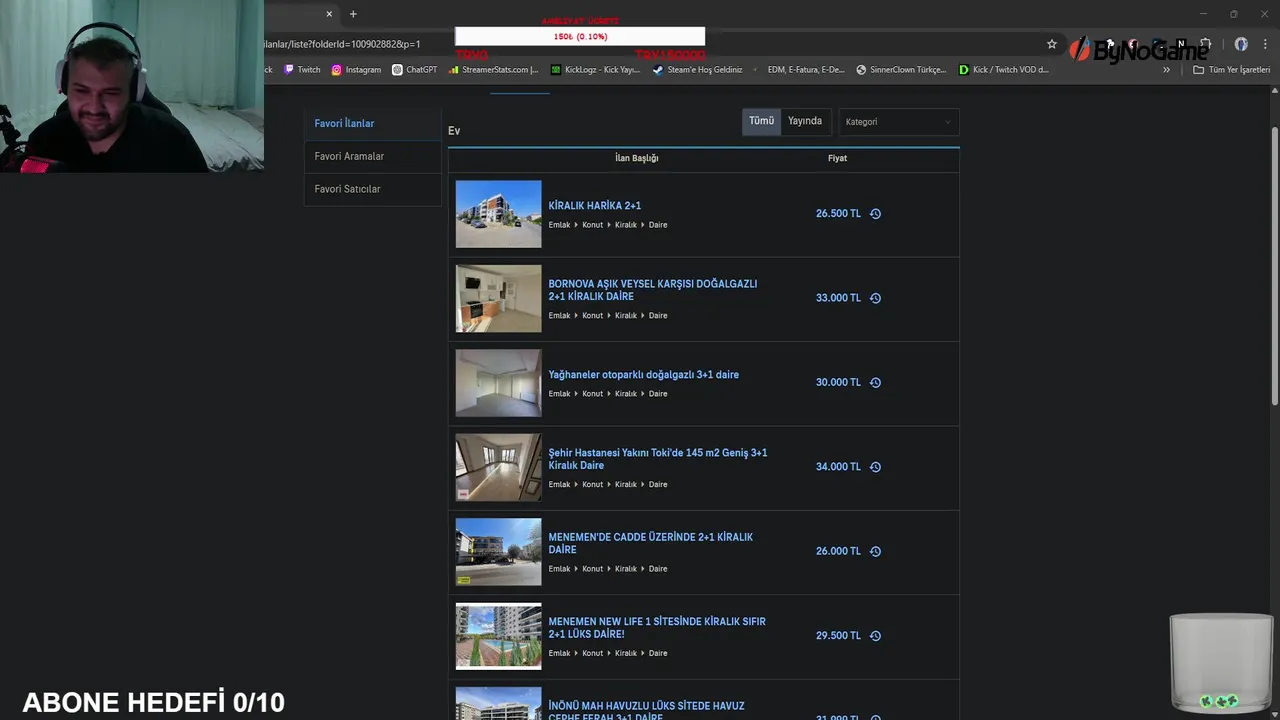Show all listings with Tümü toggle

click(762, 121)
